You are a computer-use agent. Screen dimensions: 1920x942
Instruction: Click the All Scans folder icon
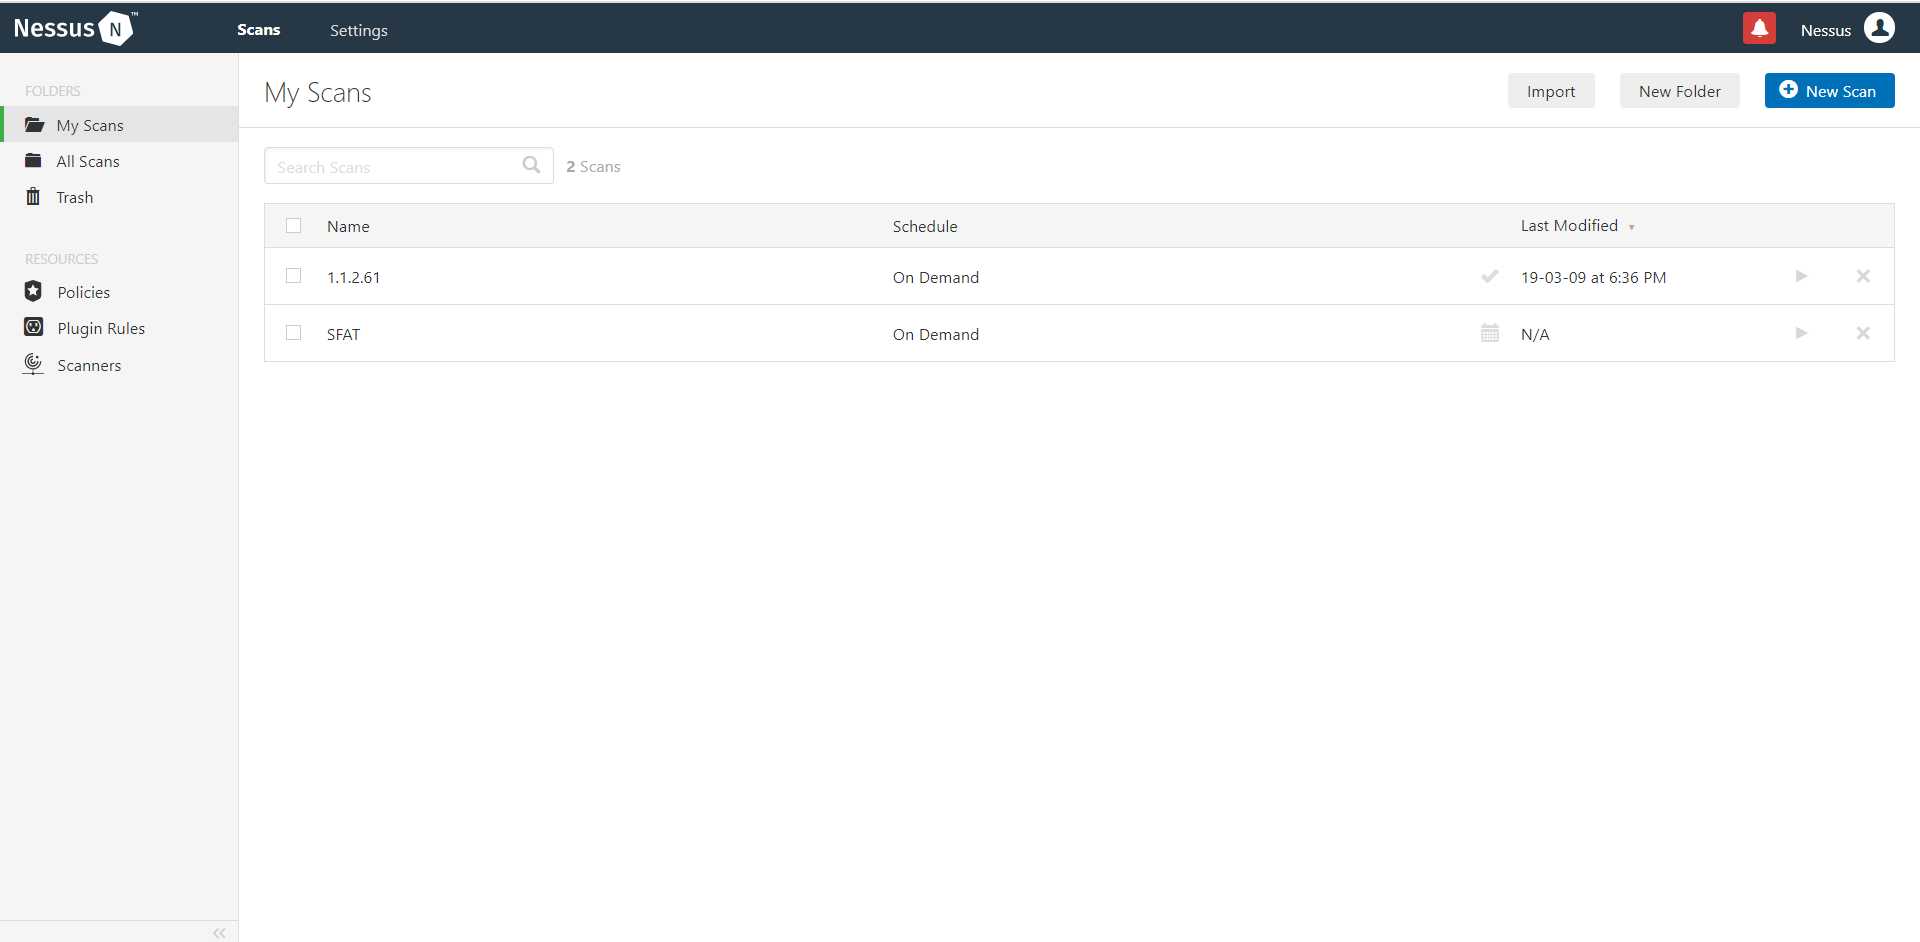tap(33, 161)
